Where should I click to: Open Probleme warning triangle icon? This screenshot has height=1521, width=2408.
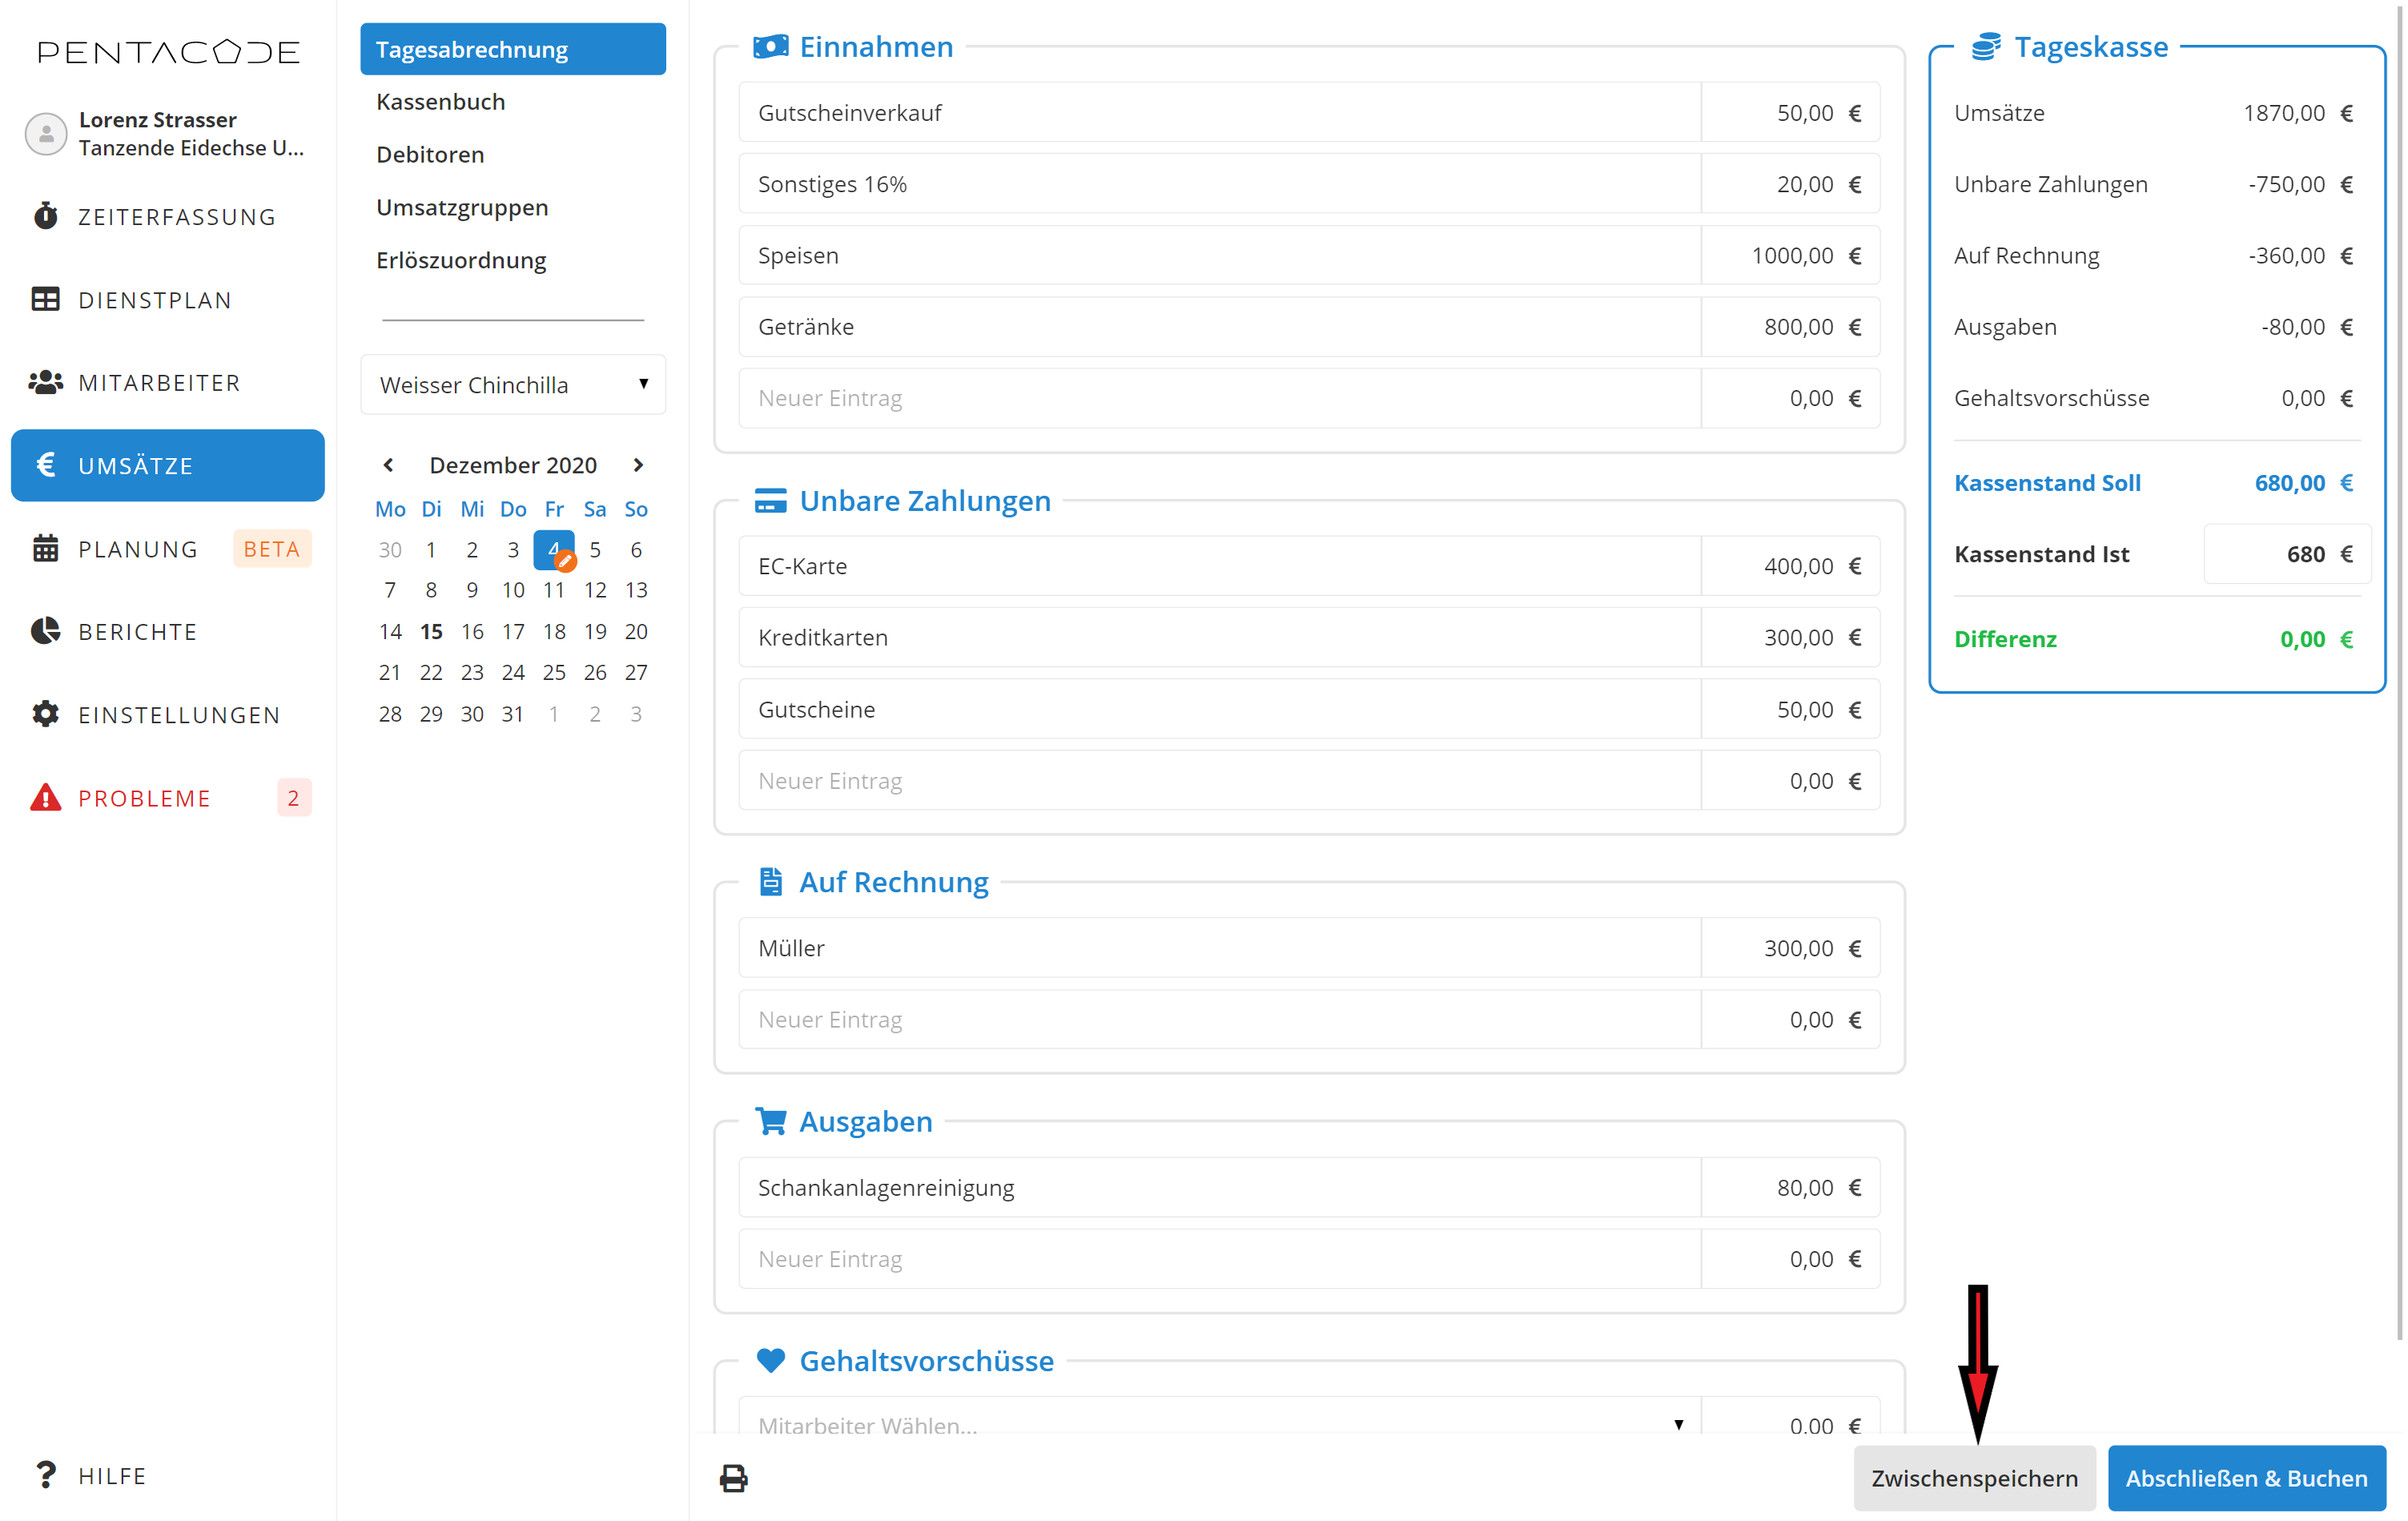(45, 797)
